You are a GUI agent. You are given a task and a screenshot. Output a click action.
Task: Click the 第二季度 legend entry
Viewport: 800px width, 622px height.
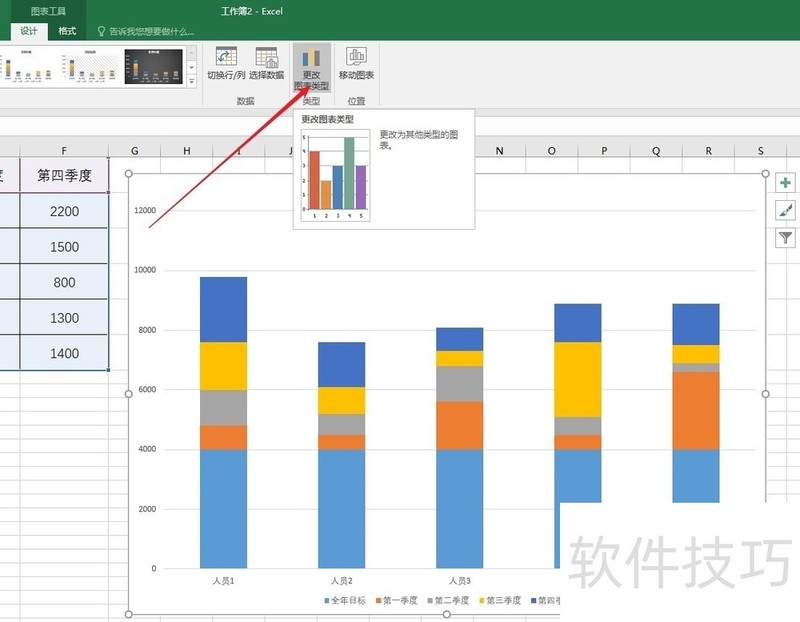(448, 601)
